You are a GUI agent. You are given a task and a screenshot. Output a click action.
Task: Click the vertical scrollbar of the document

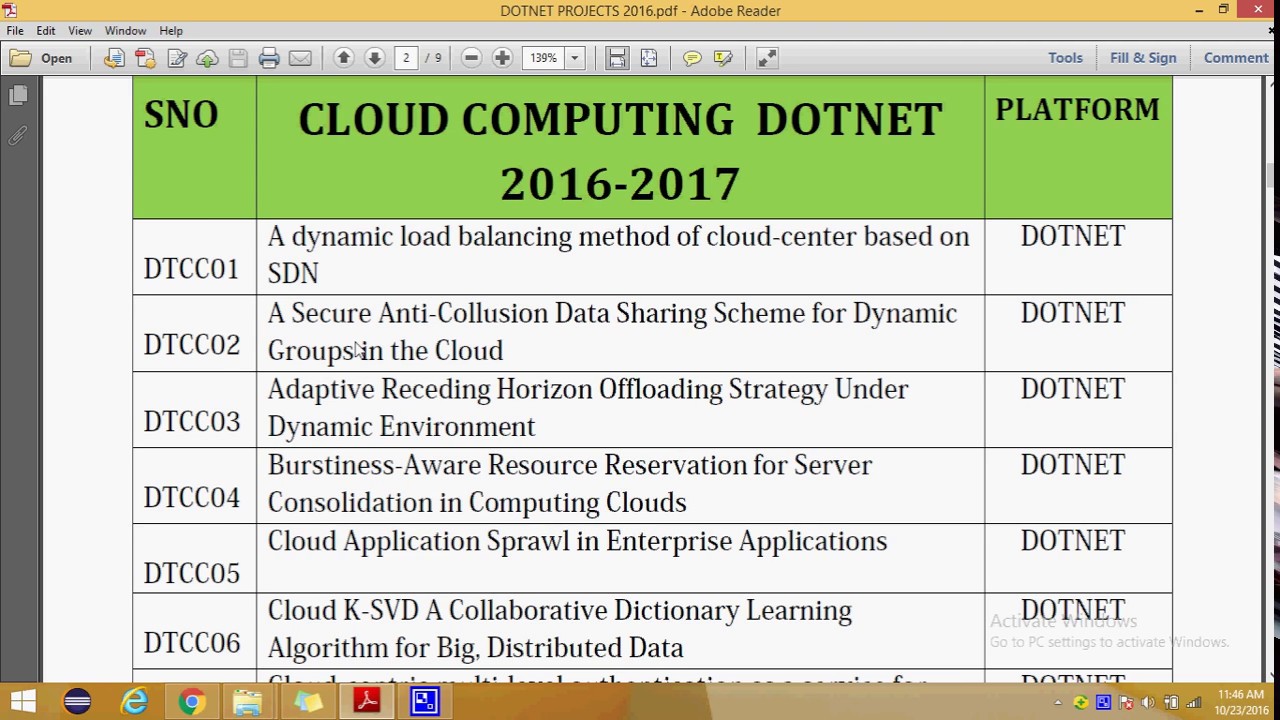(1271, 380)
